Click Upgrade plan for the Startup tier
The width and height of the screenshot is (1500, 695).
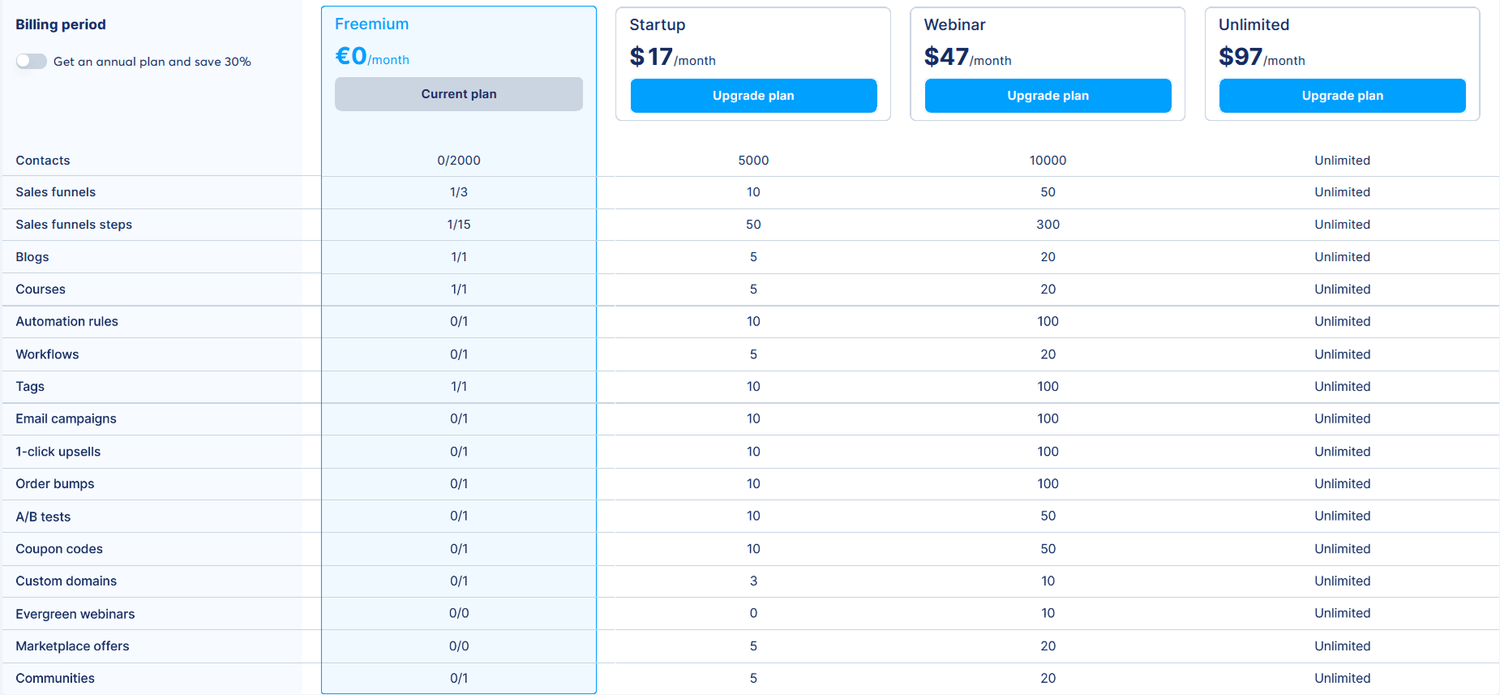point(753,95)
